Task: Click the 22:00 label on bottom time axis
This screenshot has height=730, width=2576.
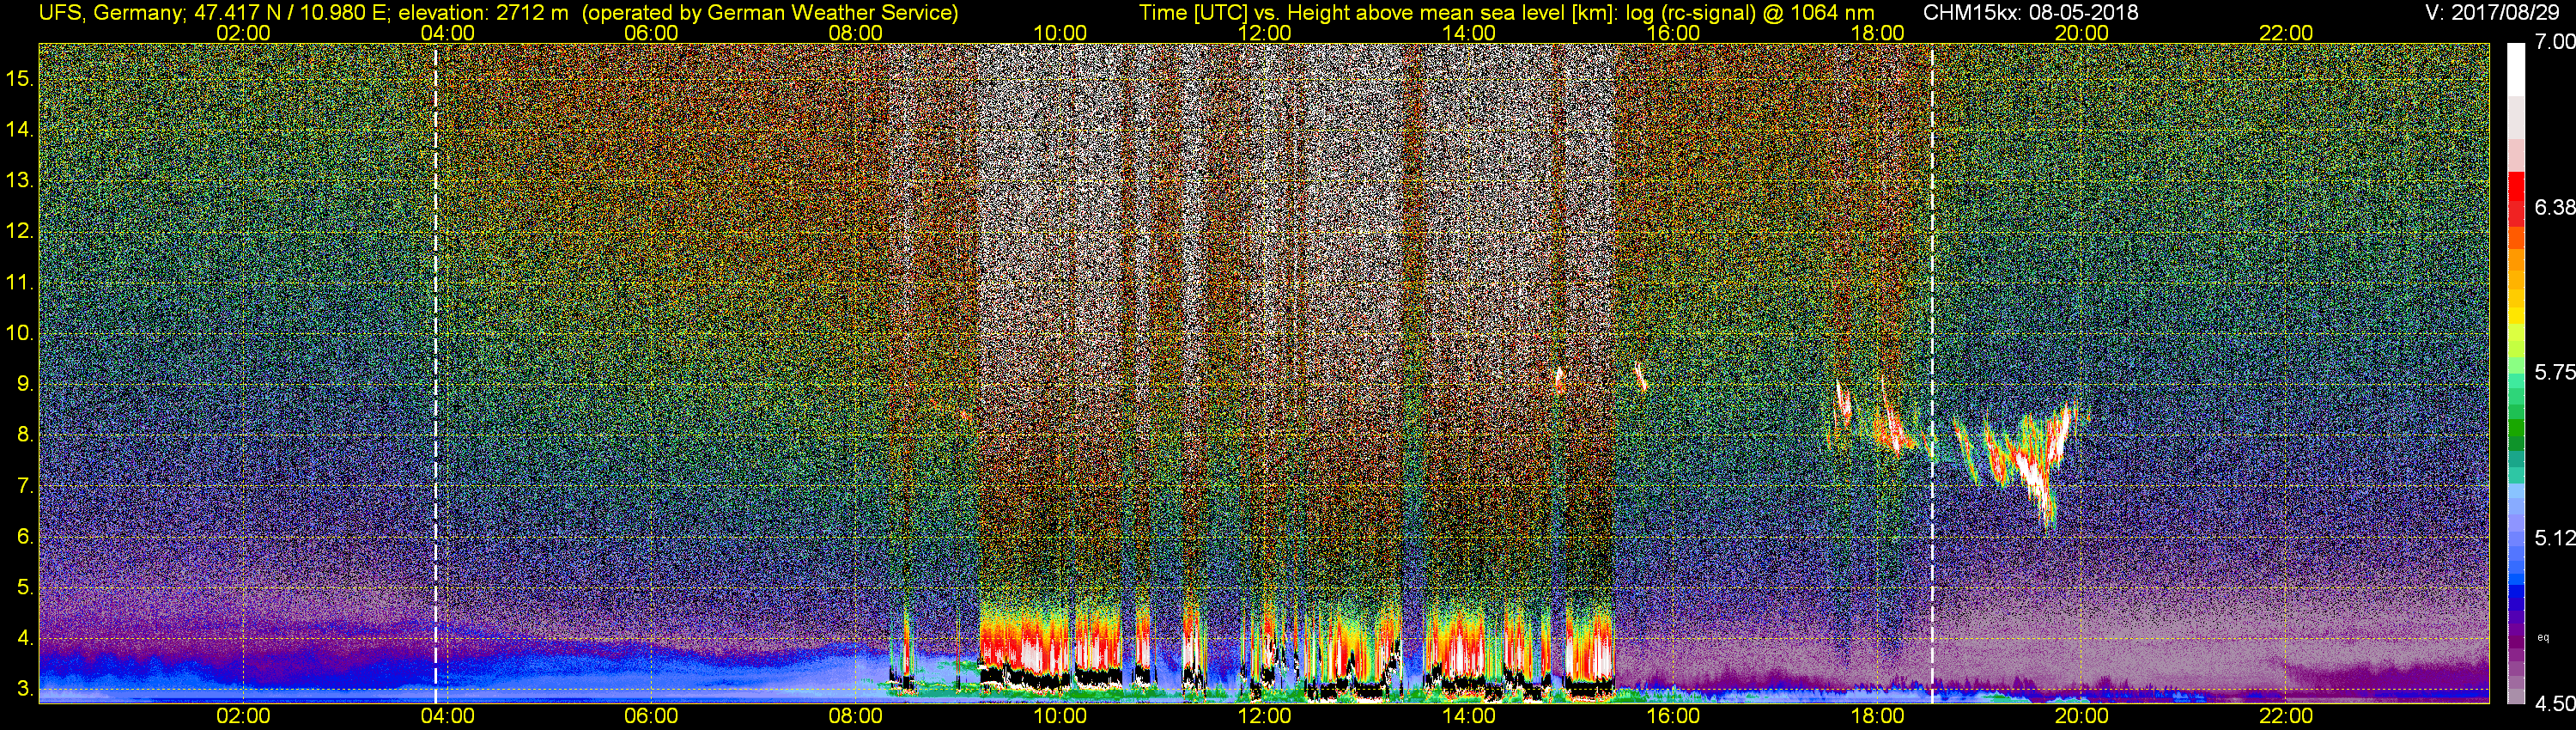Action: pos(2286,716)
